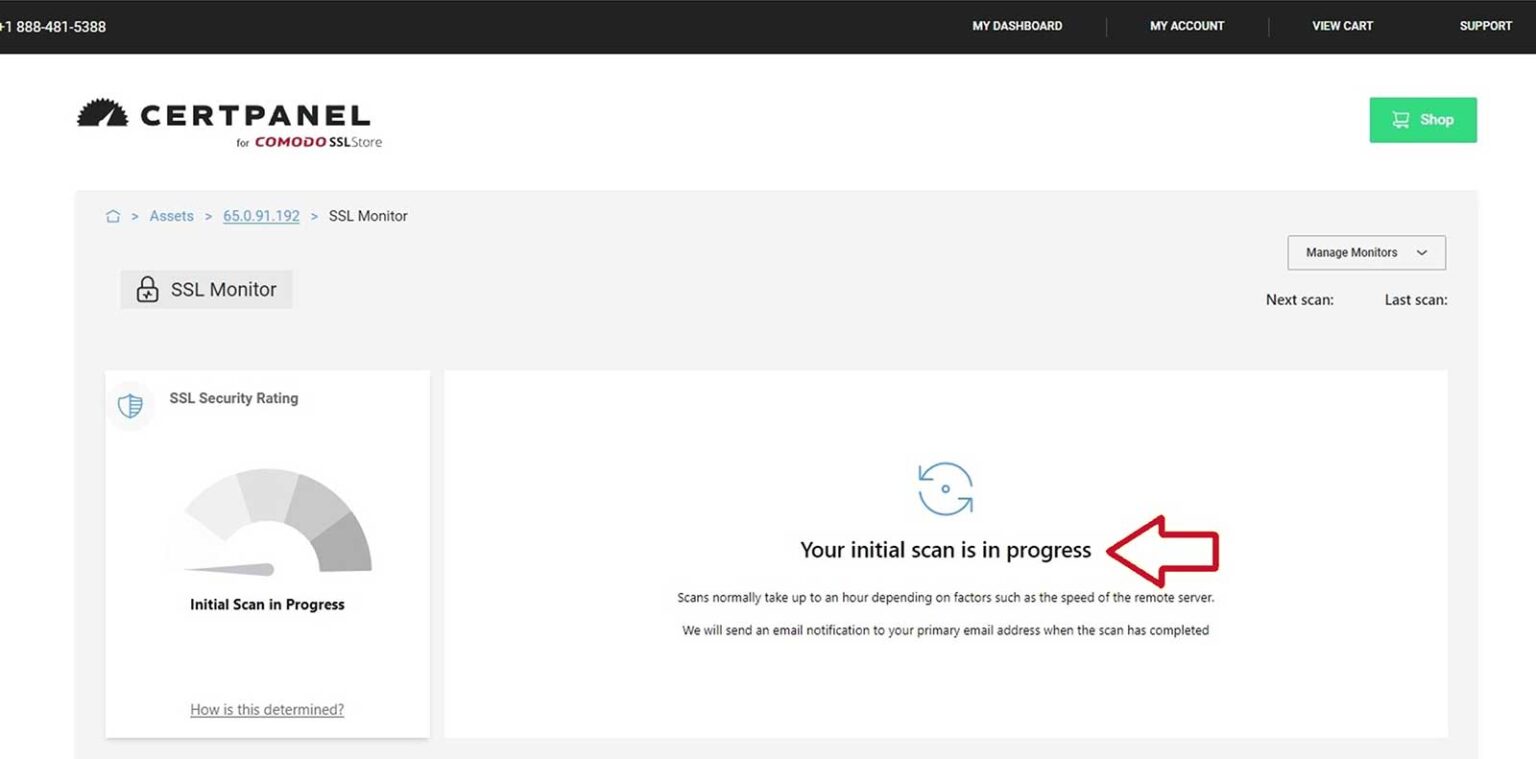Click the refresh scan icon above the progress message
This screenshot has height=759, width=1536.
(945, 489)
